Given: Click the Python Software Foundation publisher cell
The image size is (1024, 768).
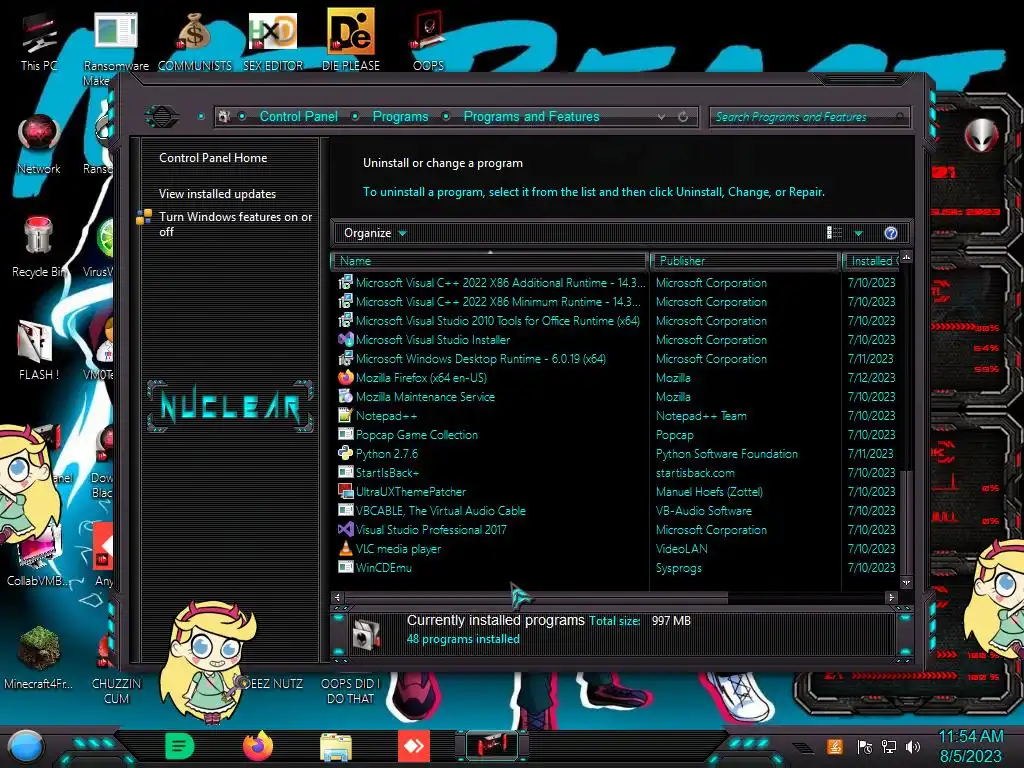Looking at the screenshot, I should (727, 454).
